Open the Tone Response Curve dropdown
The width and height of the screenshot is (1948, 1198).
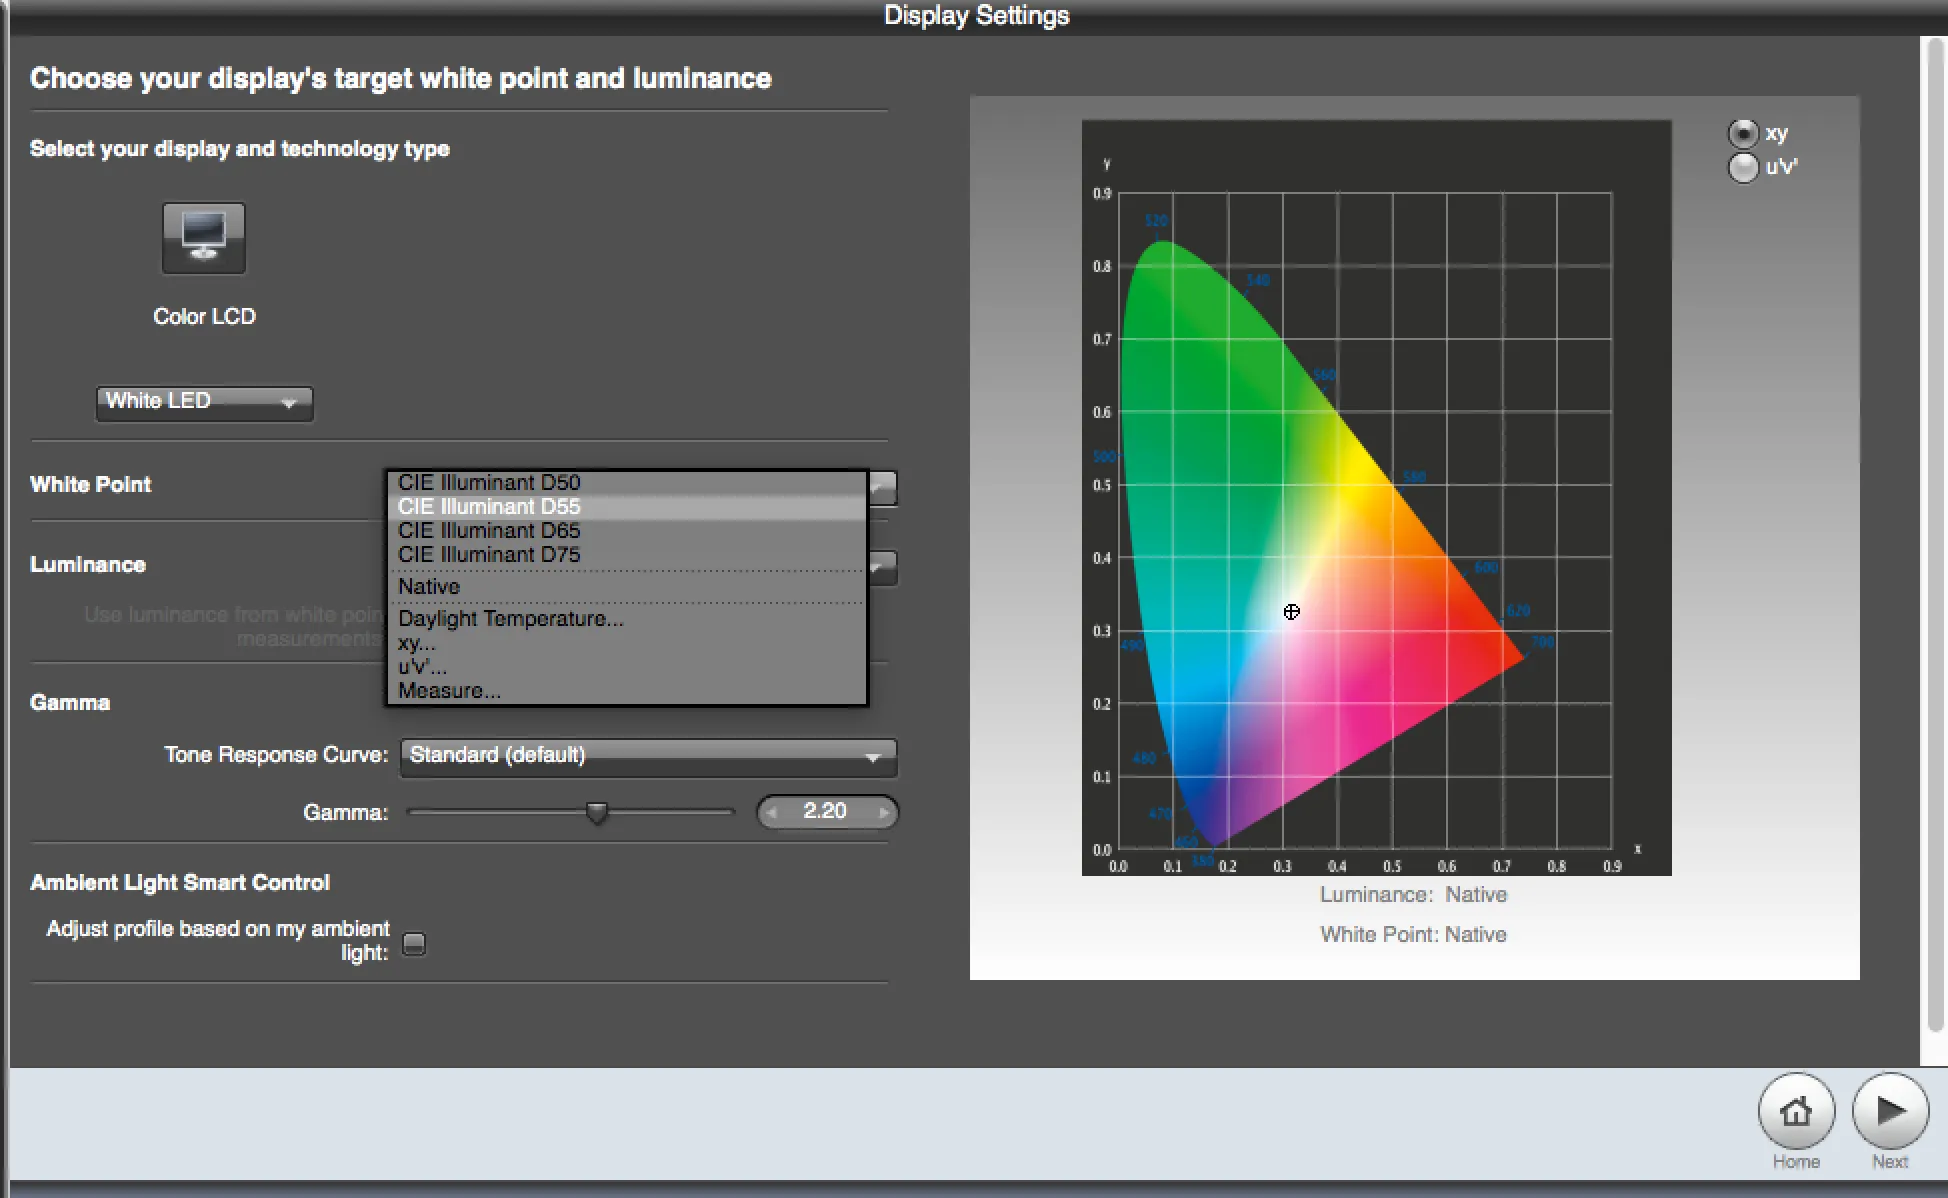(x=648, y=756)
